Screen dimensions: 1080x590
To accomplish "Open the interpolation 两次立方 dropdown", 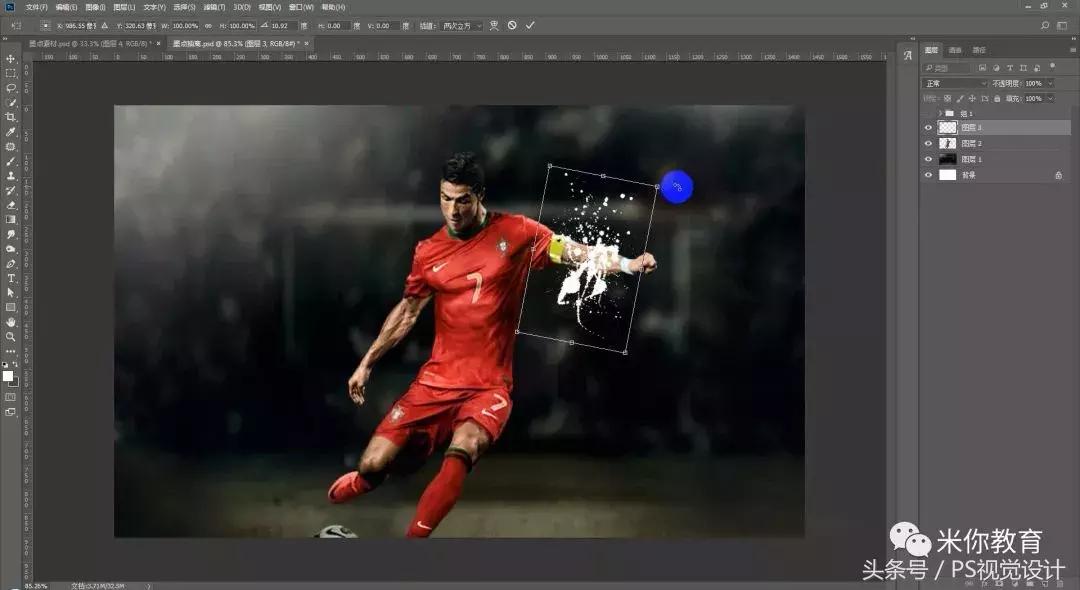I will (461, 25).
